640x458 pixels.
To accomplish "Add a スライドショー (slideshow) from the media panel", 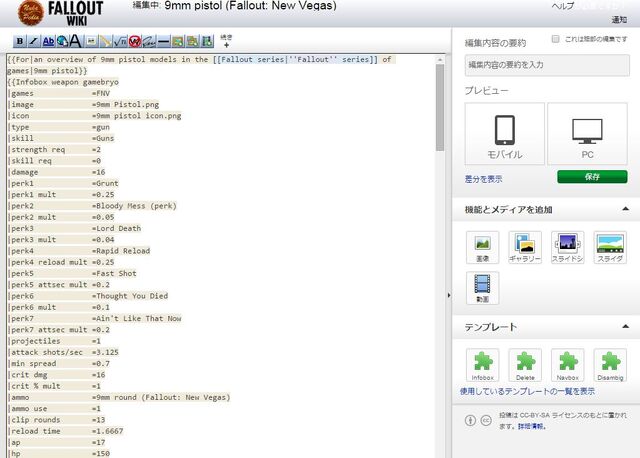I will coord(567,247).
